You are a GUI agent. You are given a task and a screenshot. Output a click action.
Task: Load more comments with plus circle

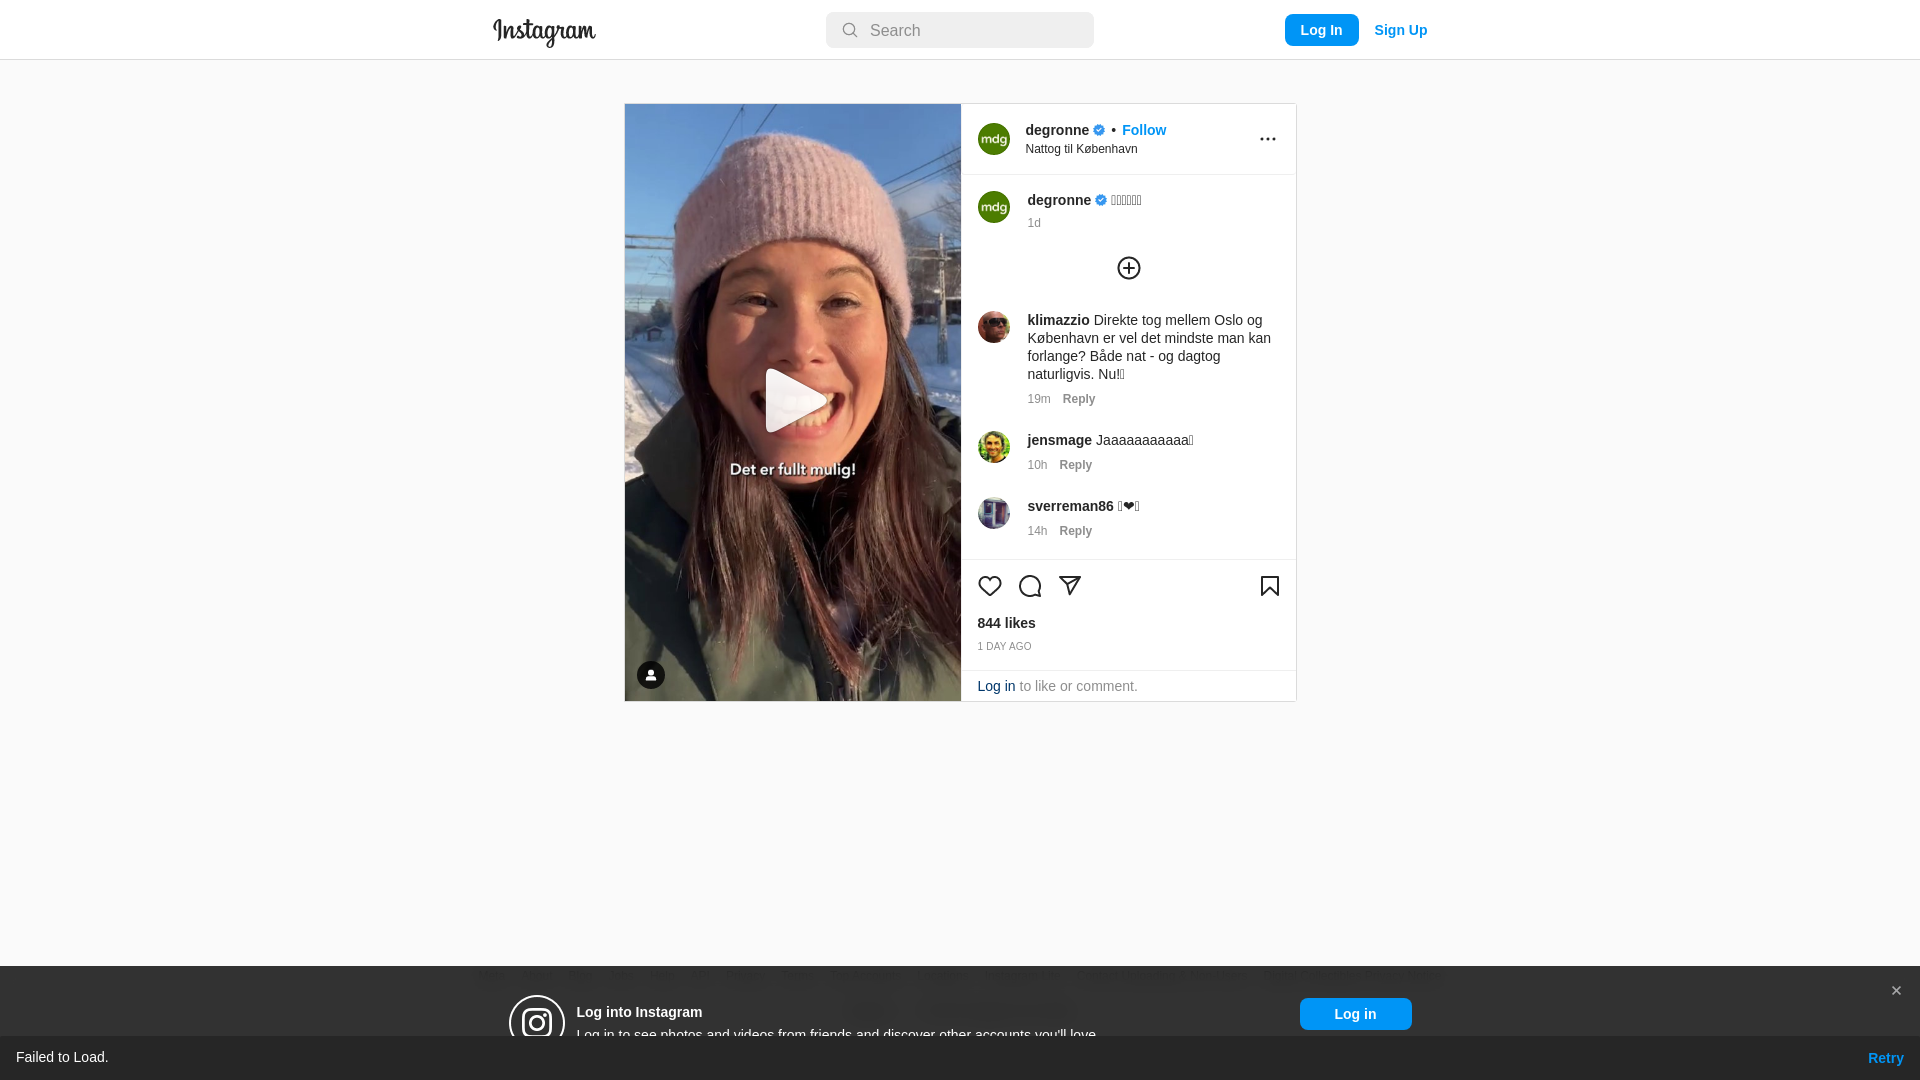click(1128, 268)
